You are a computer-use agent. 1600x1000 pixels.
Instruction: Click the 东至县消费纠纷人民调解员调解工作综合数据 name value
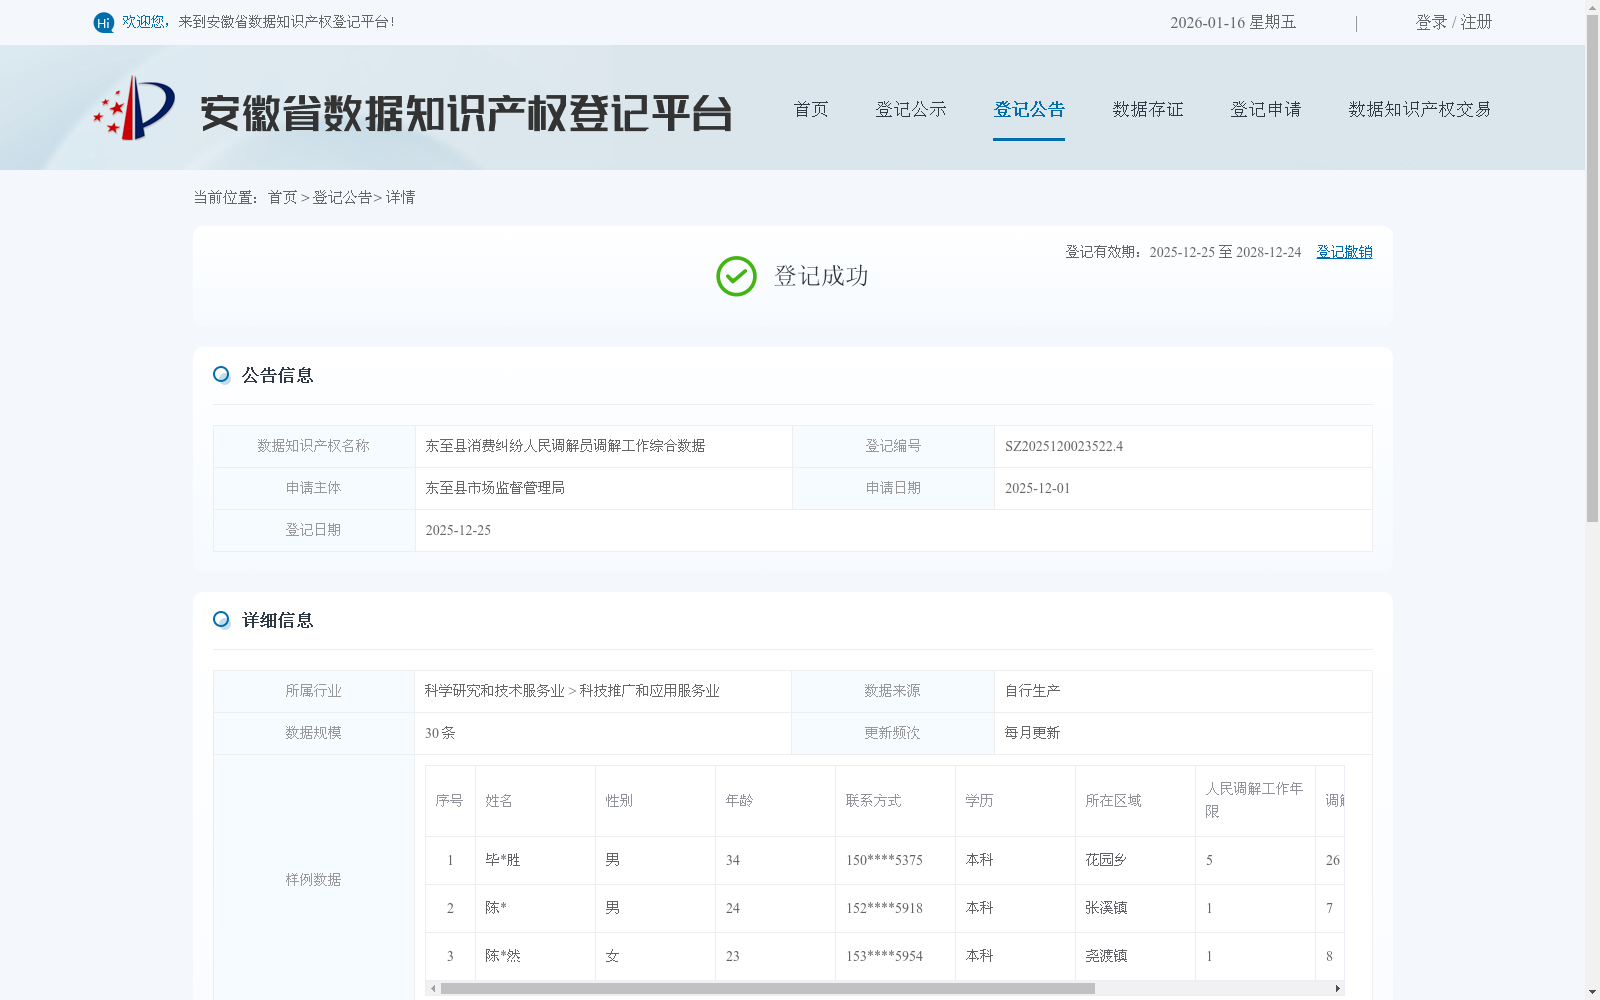click(x=565, y=446)
